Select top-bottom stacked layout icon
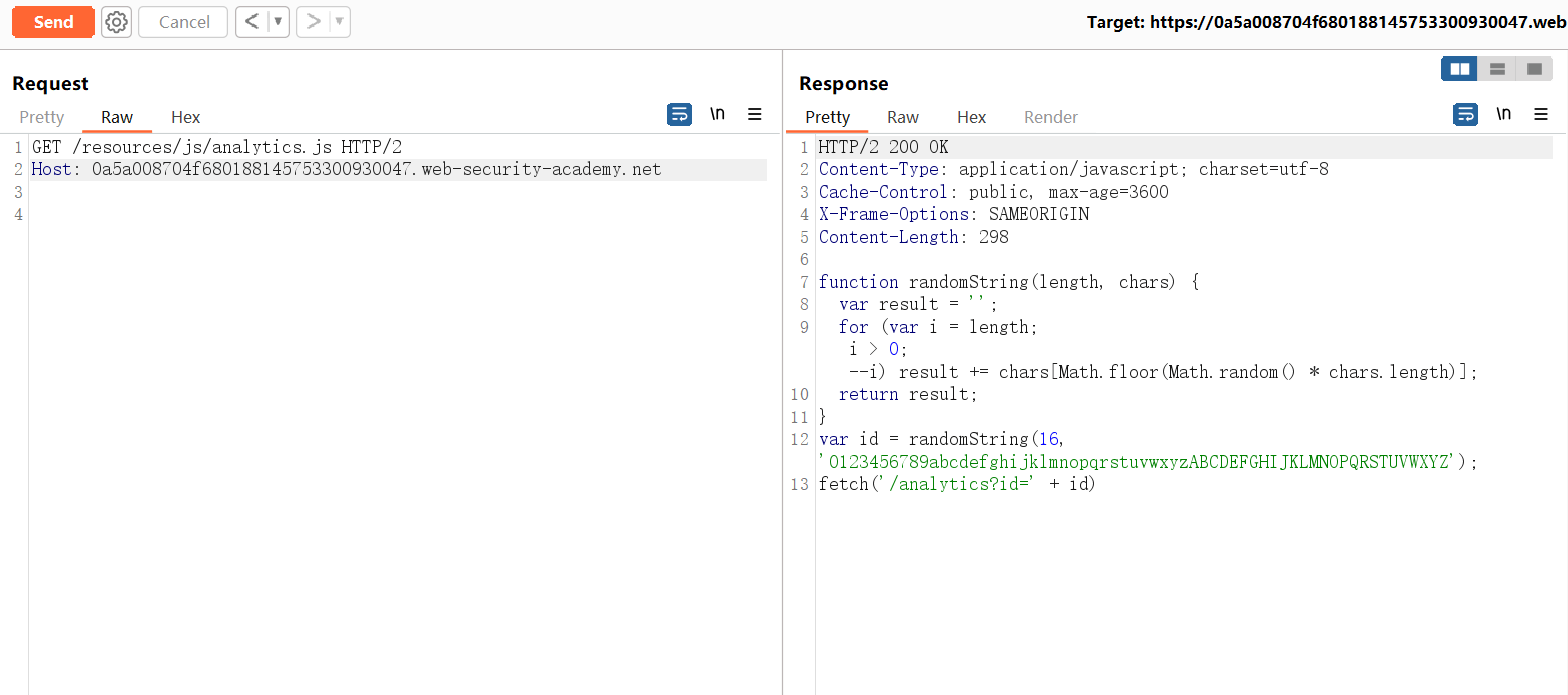Screen dimensions: 1568x695 (x=1497, y=69)
